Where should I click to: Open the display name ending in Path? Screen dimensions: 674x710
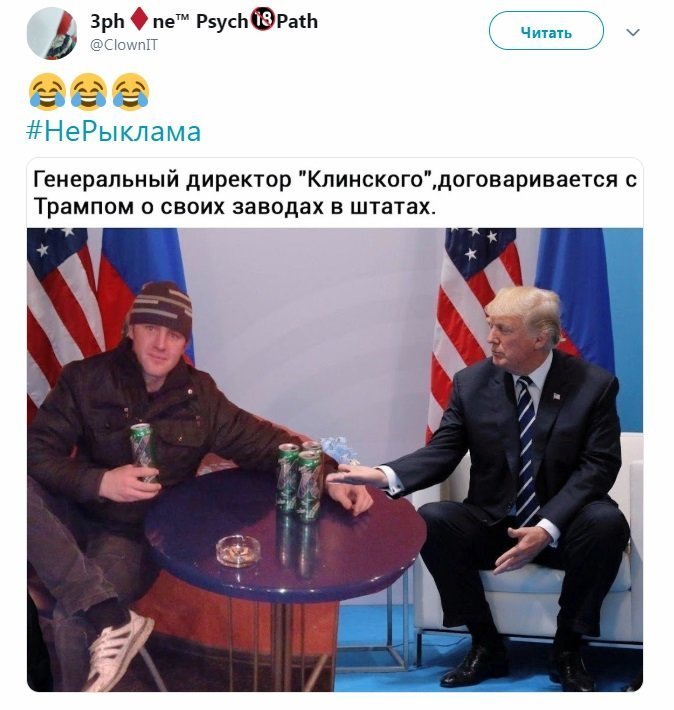click(204, 21)
